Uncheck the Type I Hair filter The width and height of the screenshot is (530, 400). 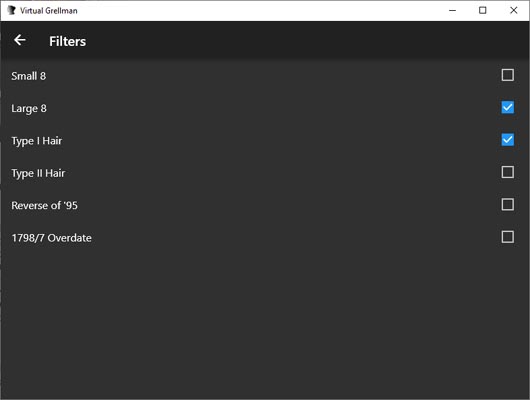coord(507,140)
